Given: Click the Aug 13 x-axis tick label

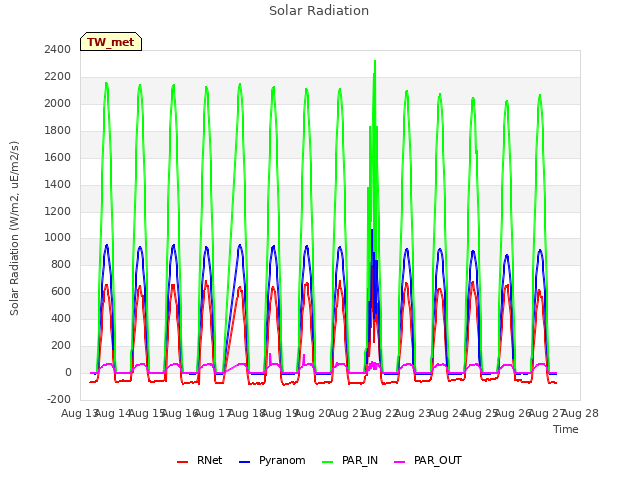Looking at the screenshot, I should (79, 413).
